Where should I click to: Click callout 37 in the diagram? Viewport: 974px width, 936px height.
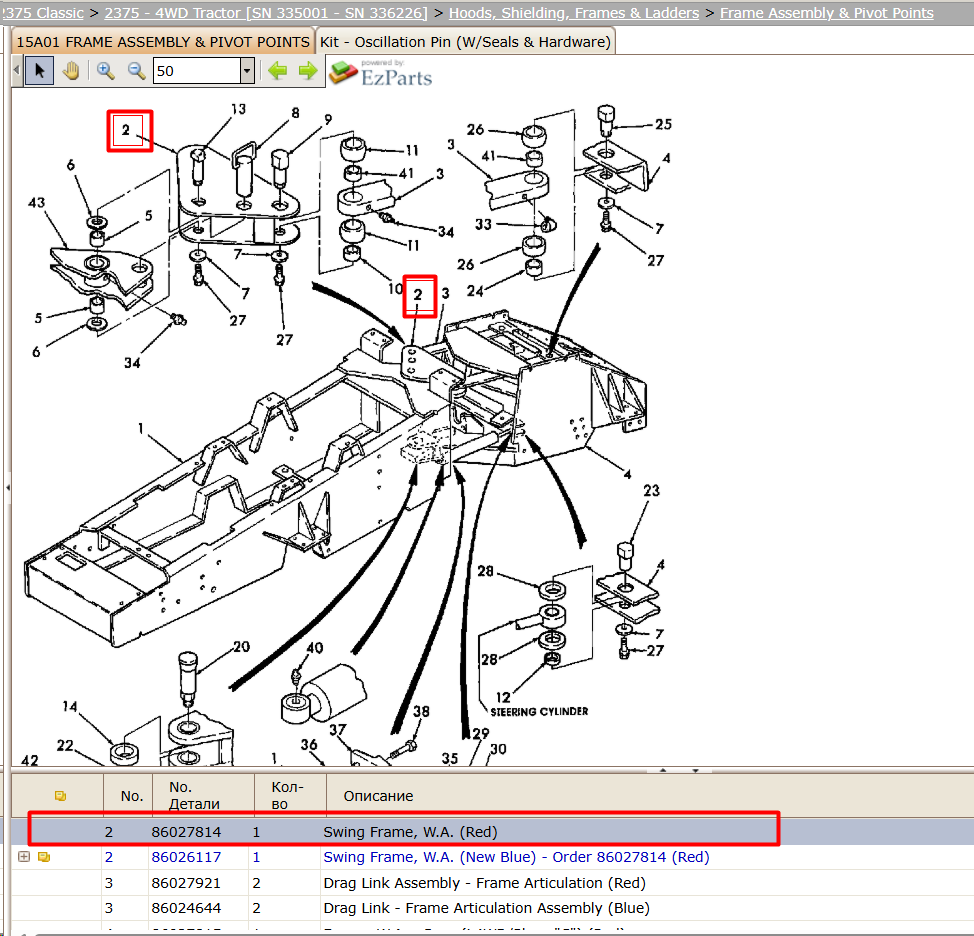pyautogui.click(x=338, y=729)
